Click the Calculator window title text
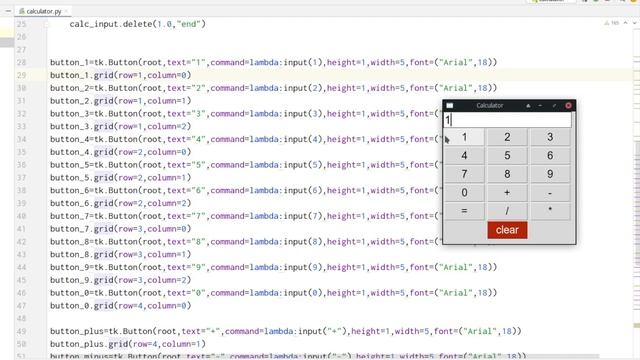The image size is (640, 360). pyautogui.click(x=489, y=106)
